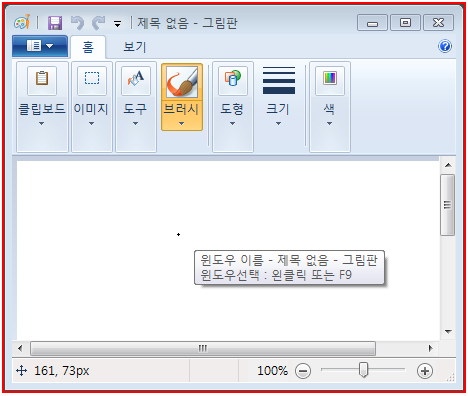The width and height of the screenshot is (468, 396).
Task: Expand the 이미지 group arrow
Action: [x=91, y=123]
